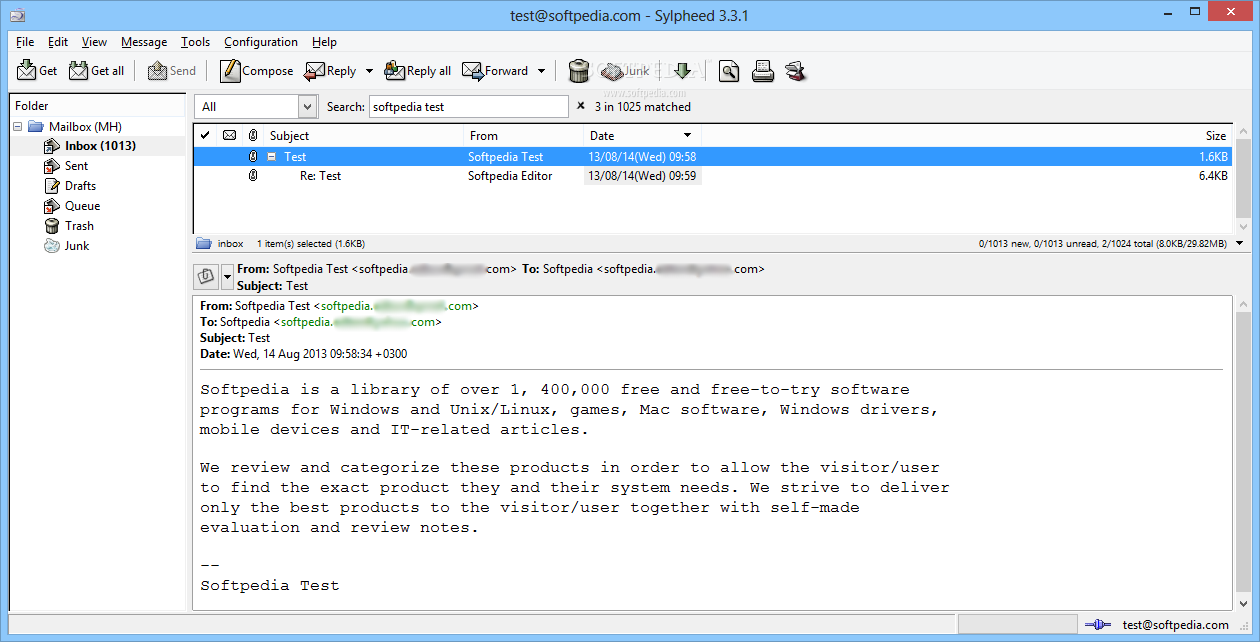Click inside the softpedia test search field
1260x642 pixels.
pyautogui.click(x=468, y=107)
